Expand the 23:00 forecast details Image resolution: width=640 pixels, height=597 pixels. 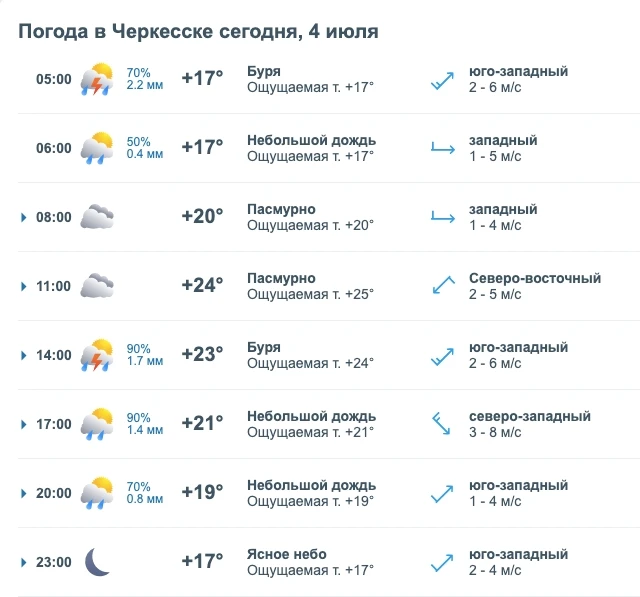(x=24, y=562)
